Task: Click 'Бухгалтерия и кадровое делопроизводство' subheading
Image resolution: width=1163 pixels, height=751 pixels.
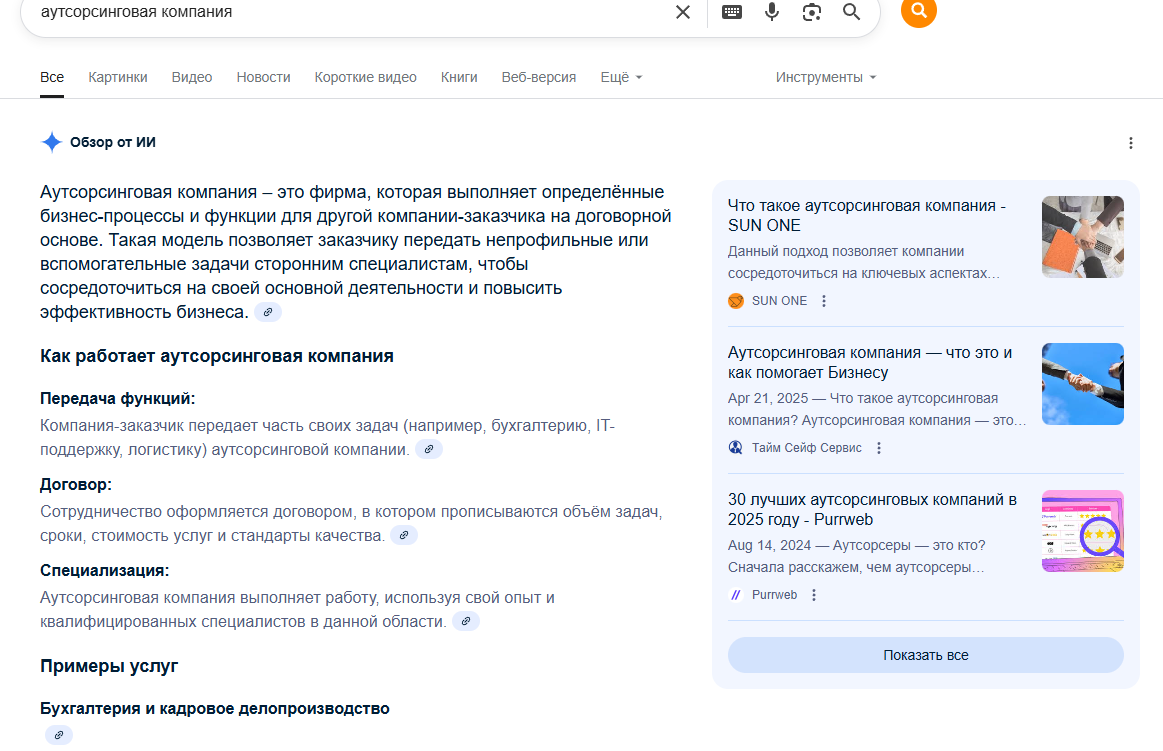Action: [214, 709]
